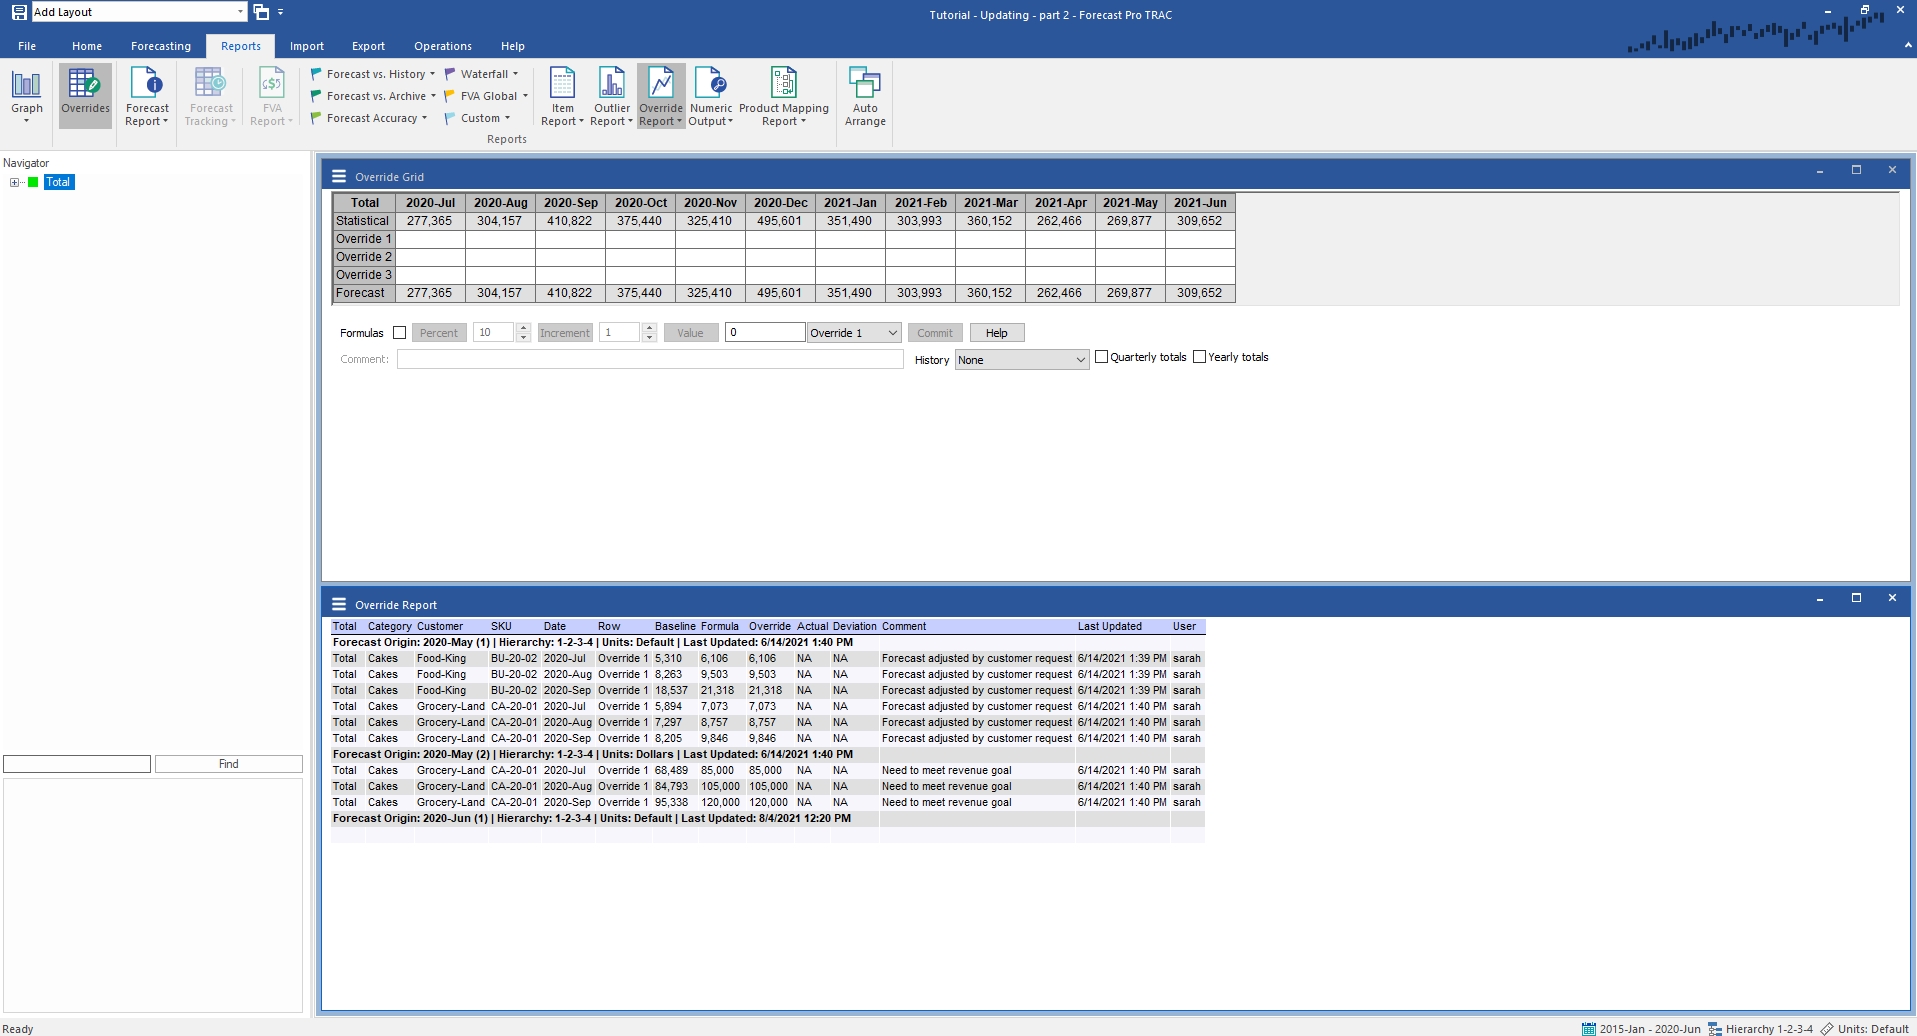This screenshot has width=1917, height=1036.
Task: Switch to the Forecasting tab
Action: (161, 46)
